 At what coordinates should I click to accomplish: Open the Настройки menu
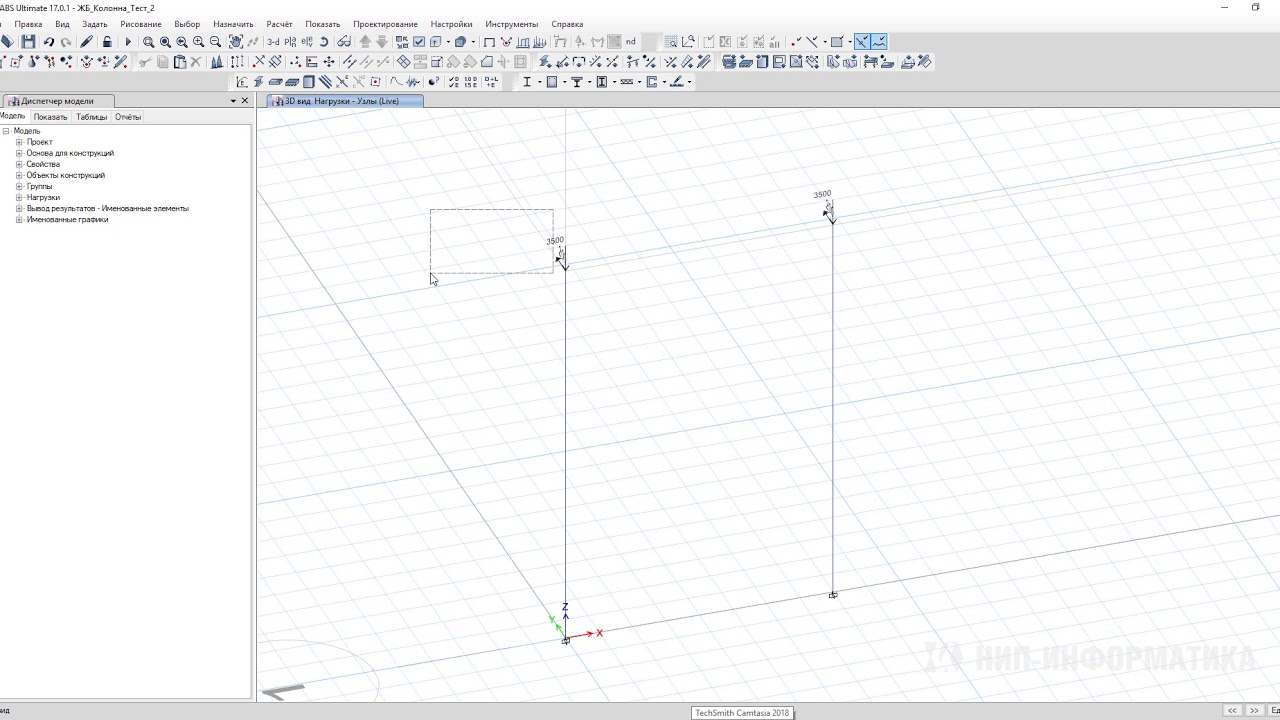(x=451, y=24)
